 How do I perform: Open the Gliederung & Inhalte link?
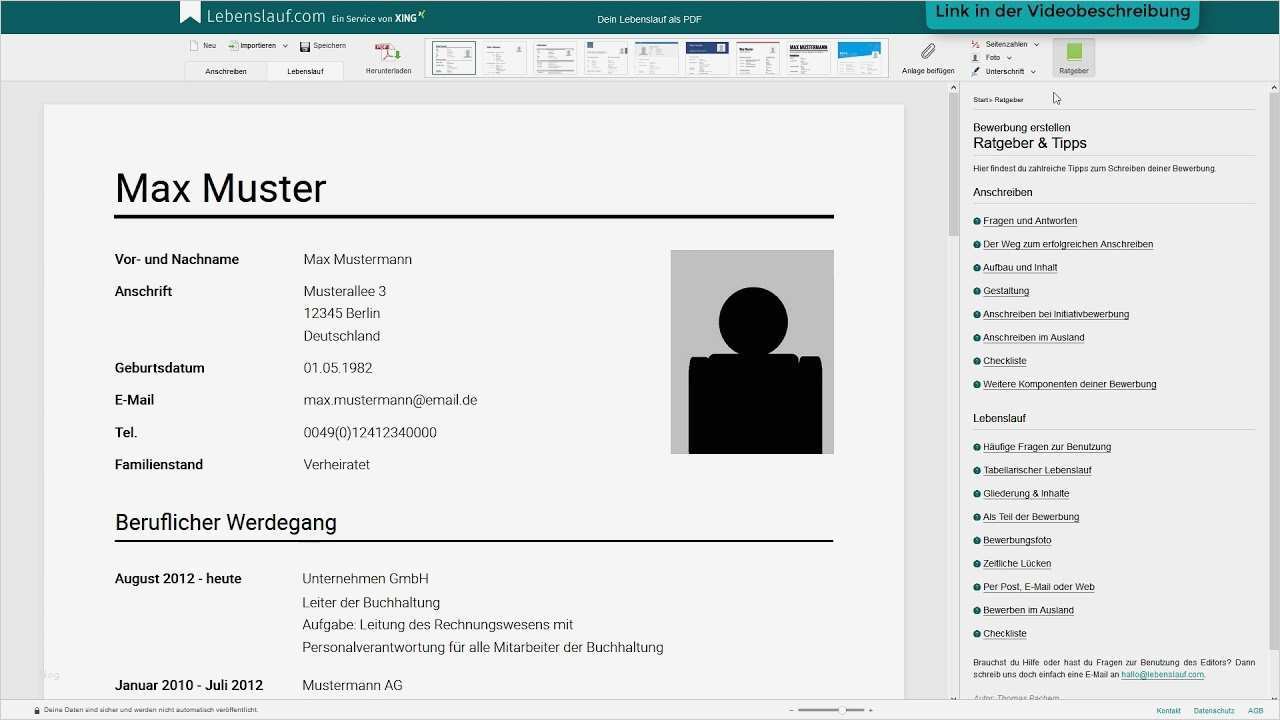(x=1026, y=494)
